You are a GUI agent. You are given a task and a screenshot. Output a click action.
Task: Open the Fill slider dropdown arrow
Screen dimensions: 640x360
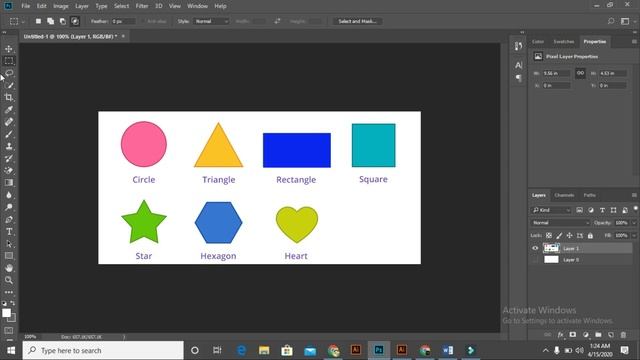click(x=634, y=236)
